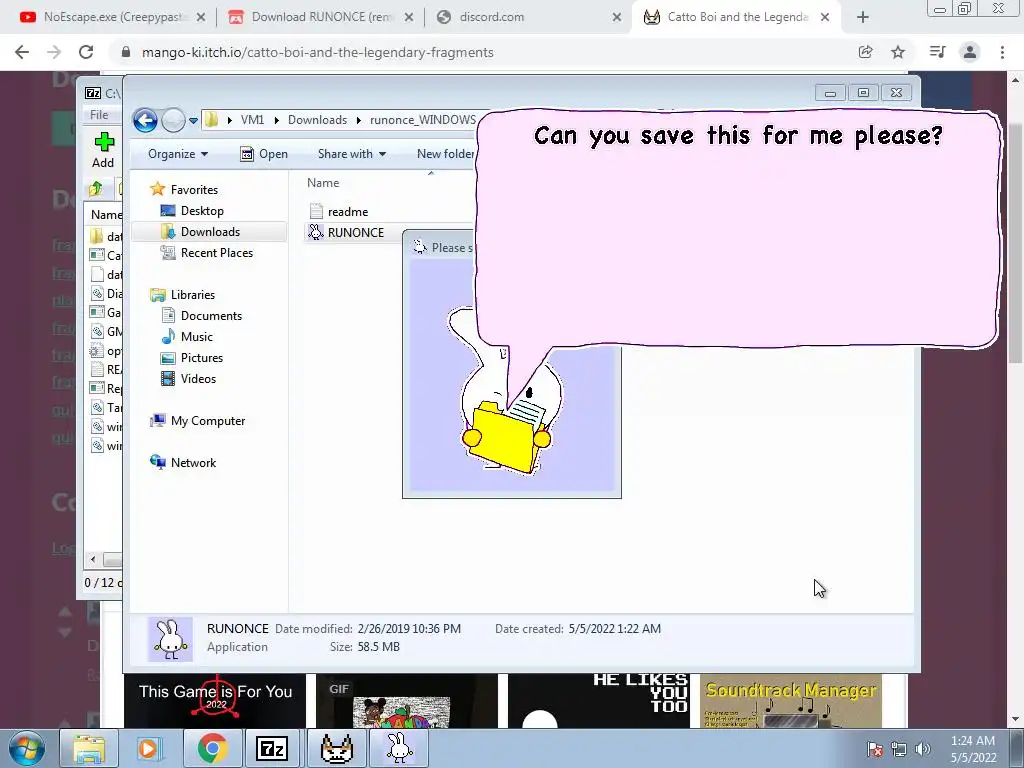Click the volume speaker tray icon
Viewport: 1024px width, 768px height.
tap(923, 749)
